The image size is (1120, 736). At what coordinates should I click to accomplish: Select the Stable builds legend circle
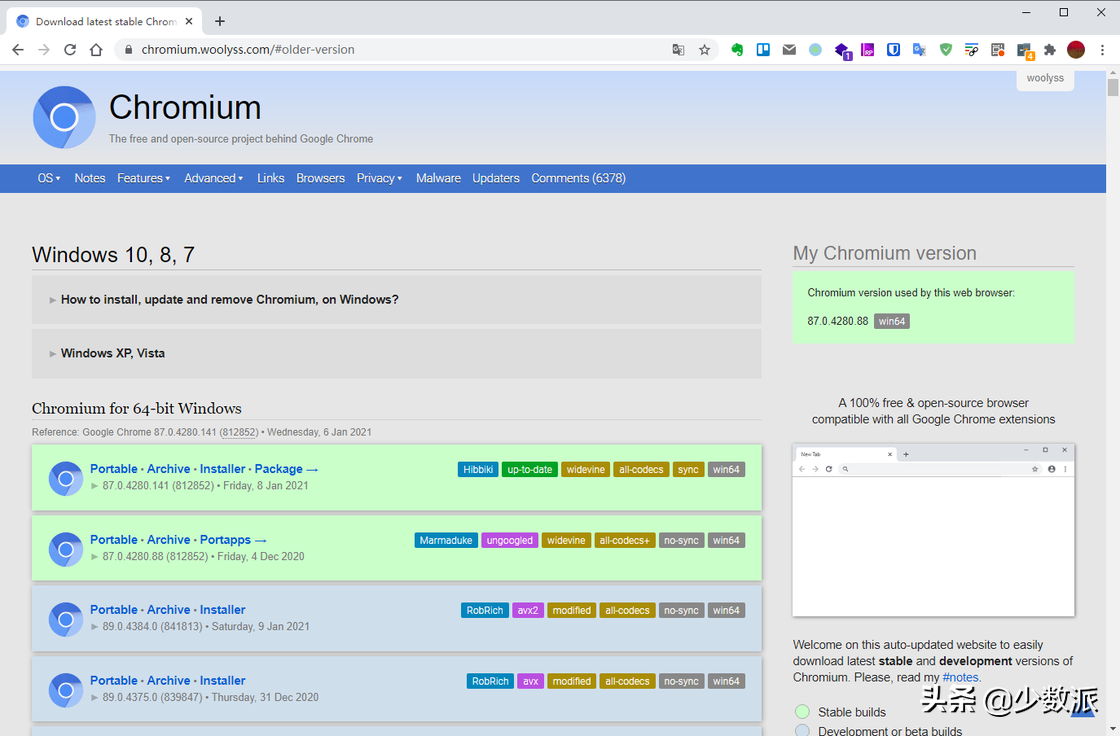coord(802,712)
